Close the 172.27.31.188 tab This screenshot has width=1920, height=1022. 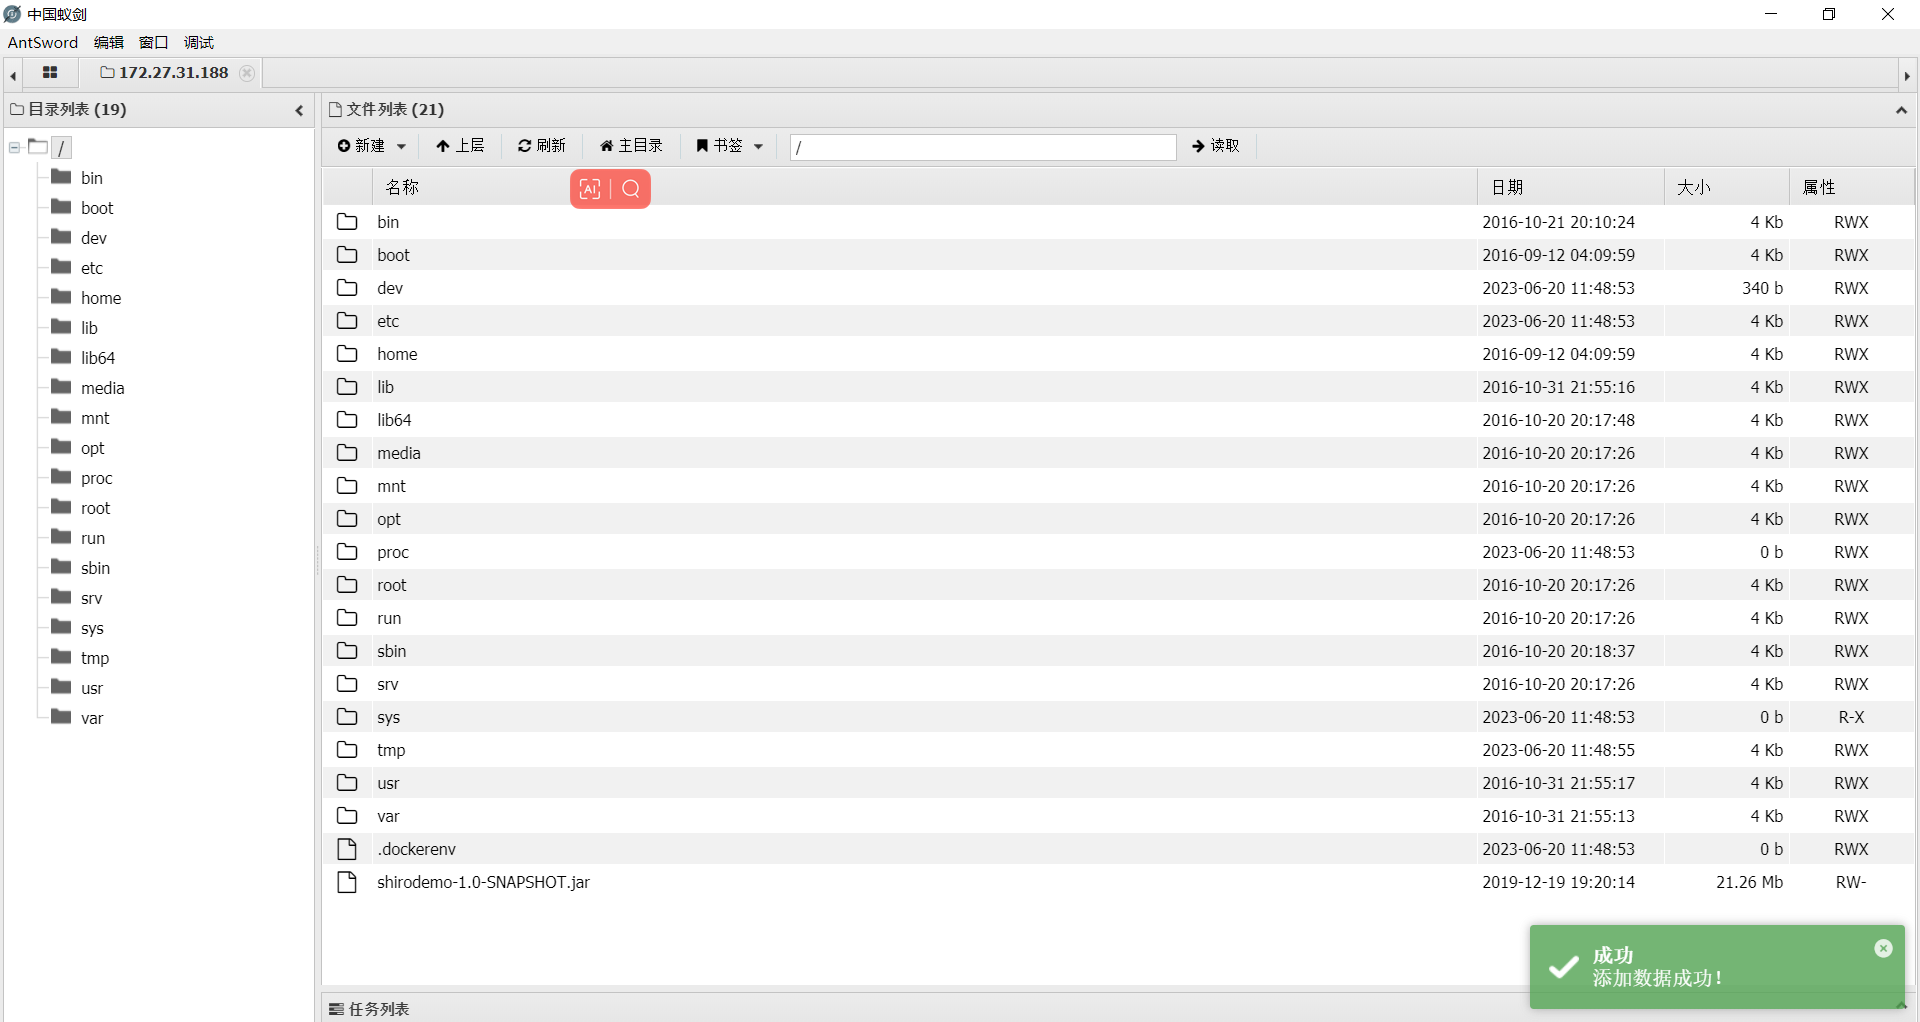[x=247, y=73]
